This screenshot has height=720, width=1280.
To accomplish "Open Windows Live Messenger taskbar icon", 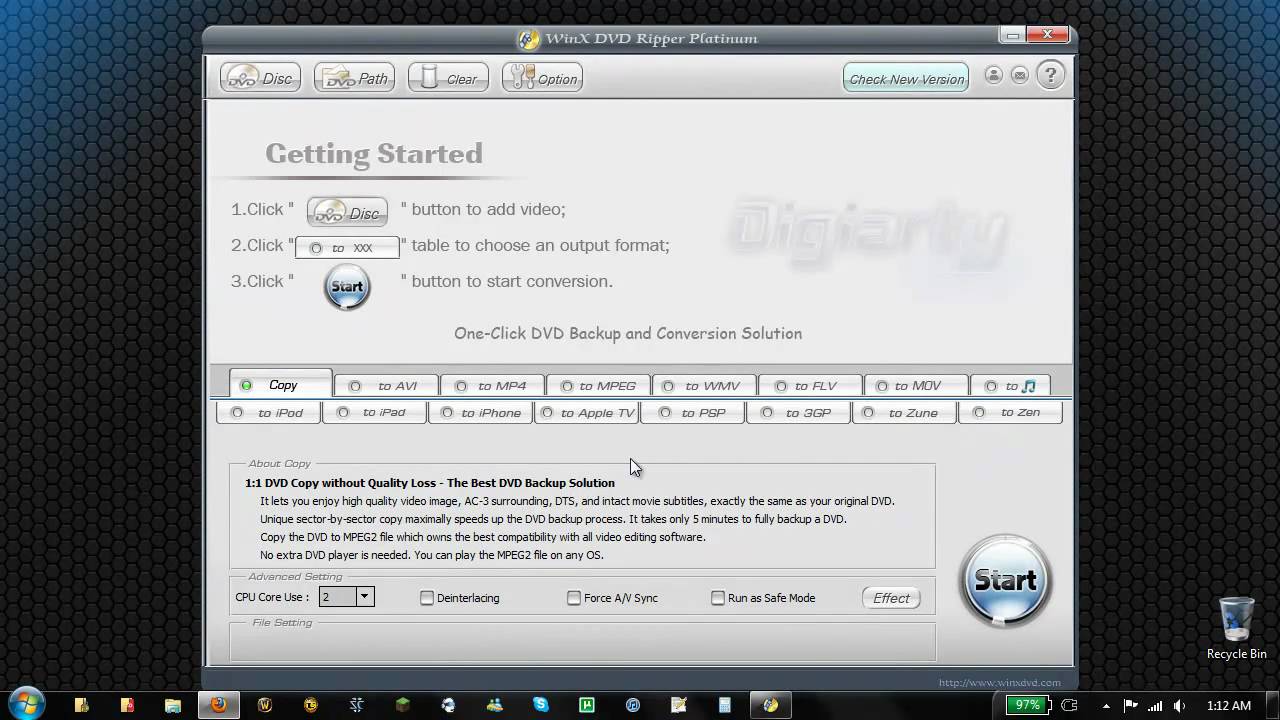I will point(494,705).
